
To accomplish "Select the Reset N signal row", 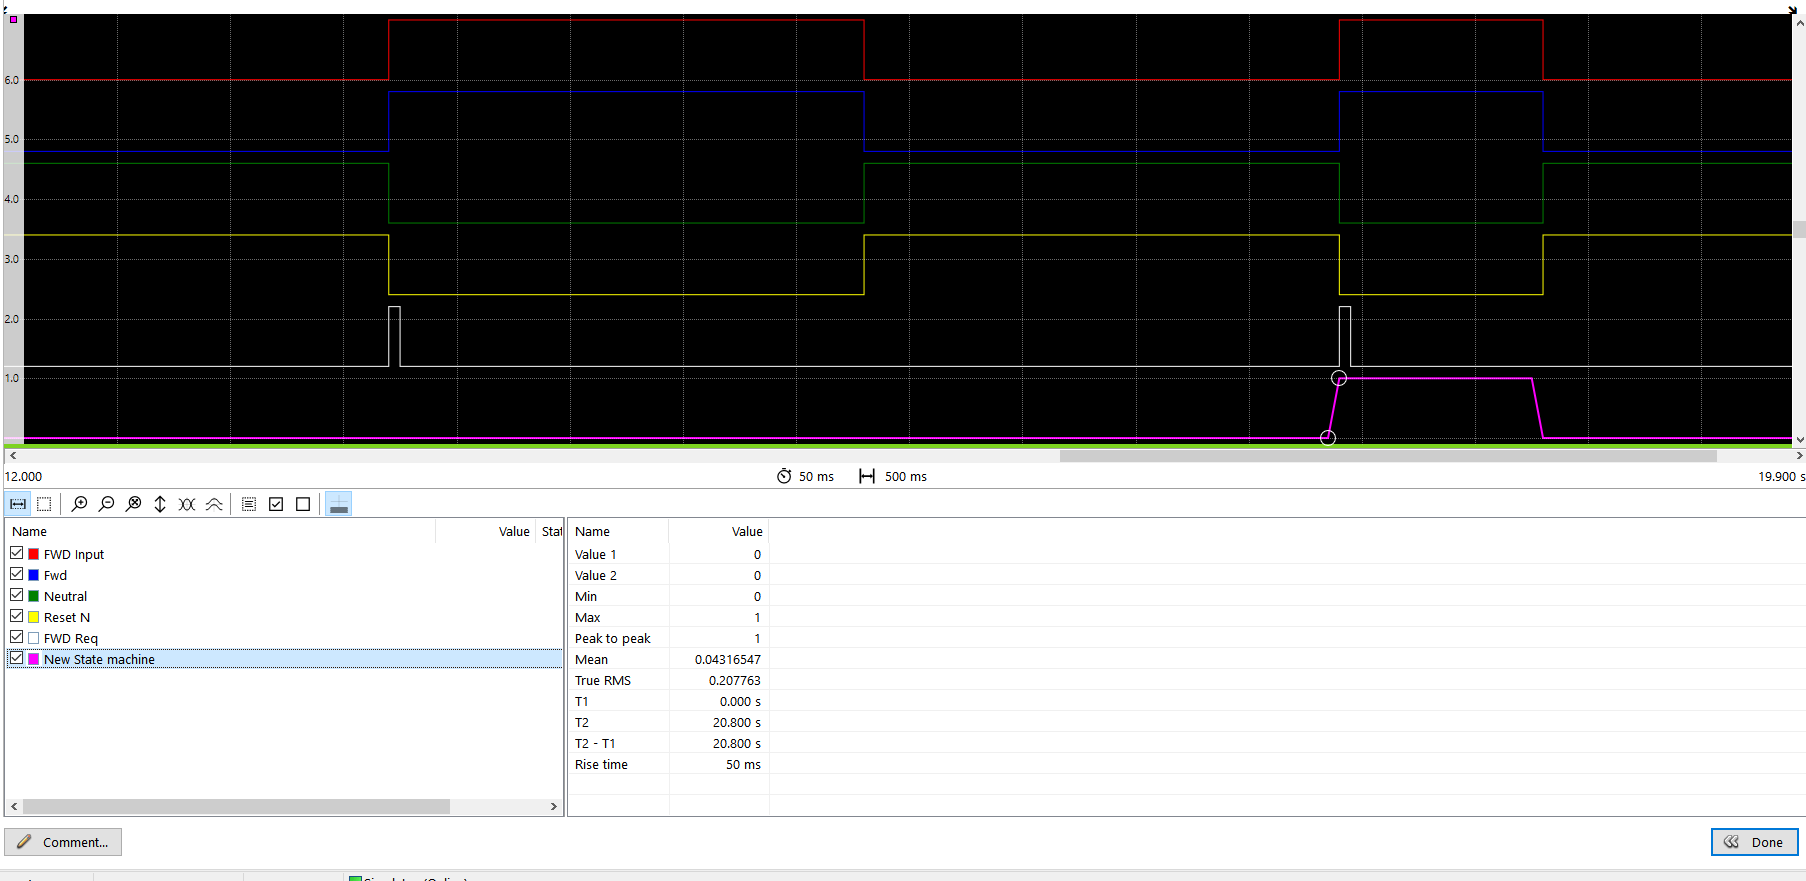I will (x=284, y=617).
